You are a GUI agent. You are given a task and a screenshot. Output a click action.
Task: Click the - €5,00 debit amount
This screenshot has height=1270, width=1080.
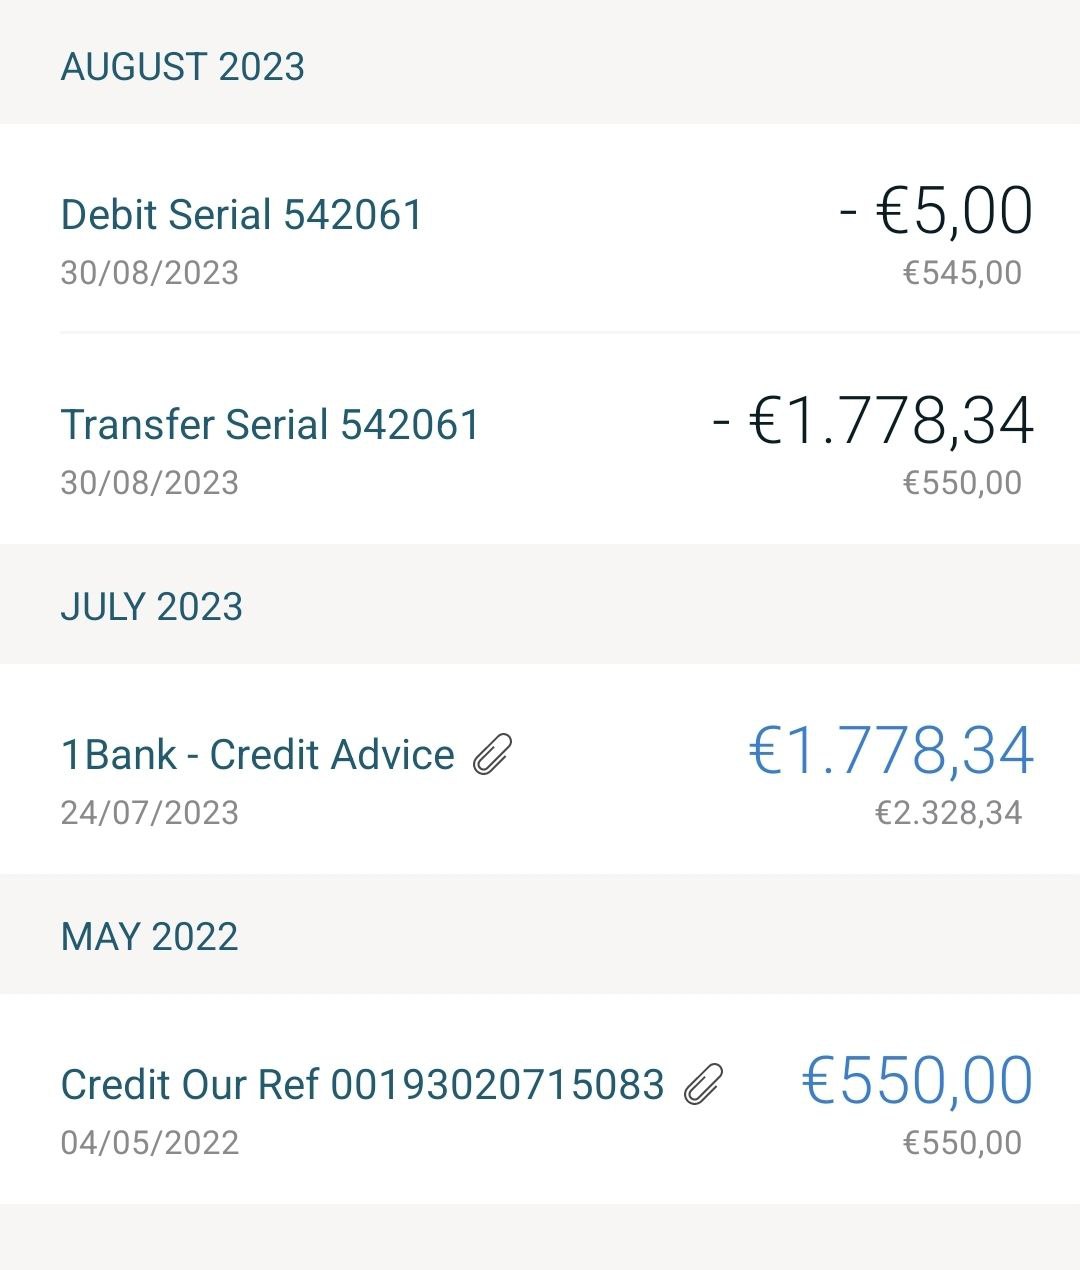click(x=936, y=211)
